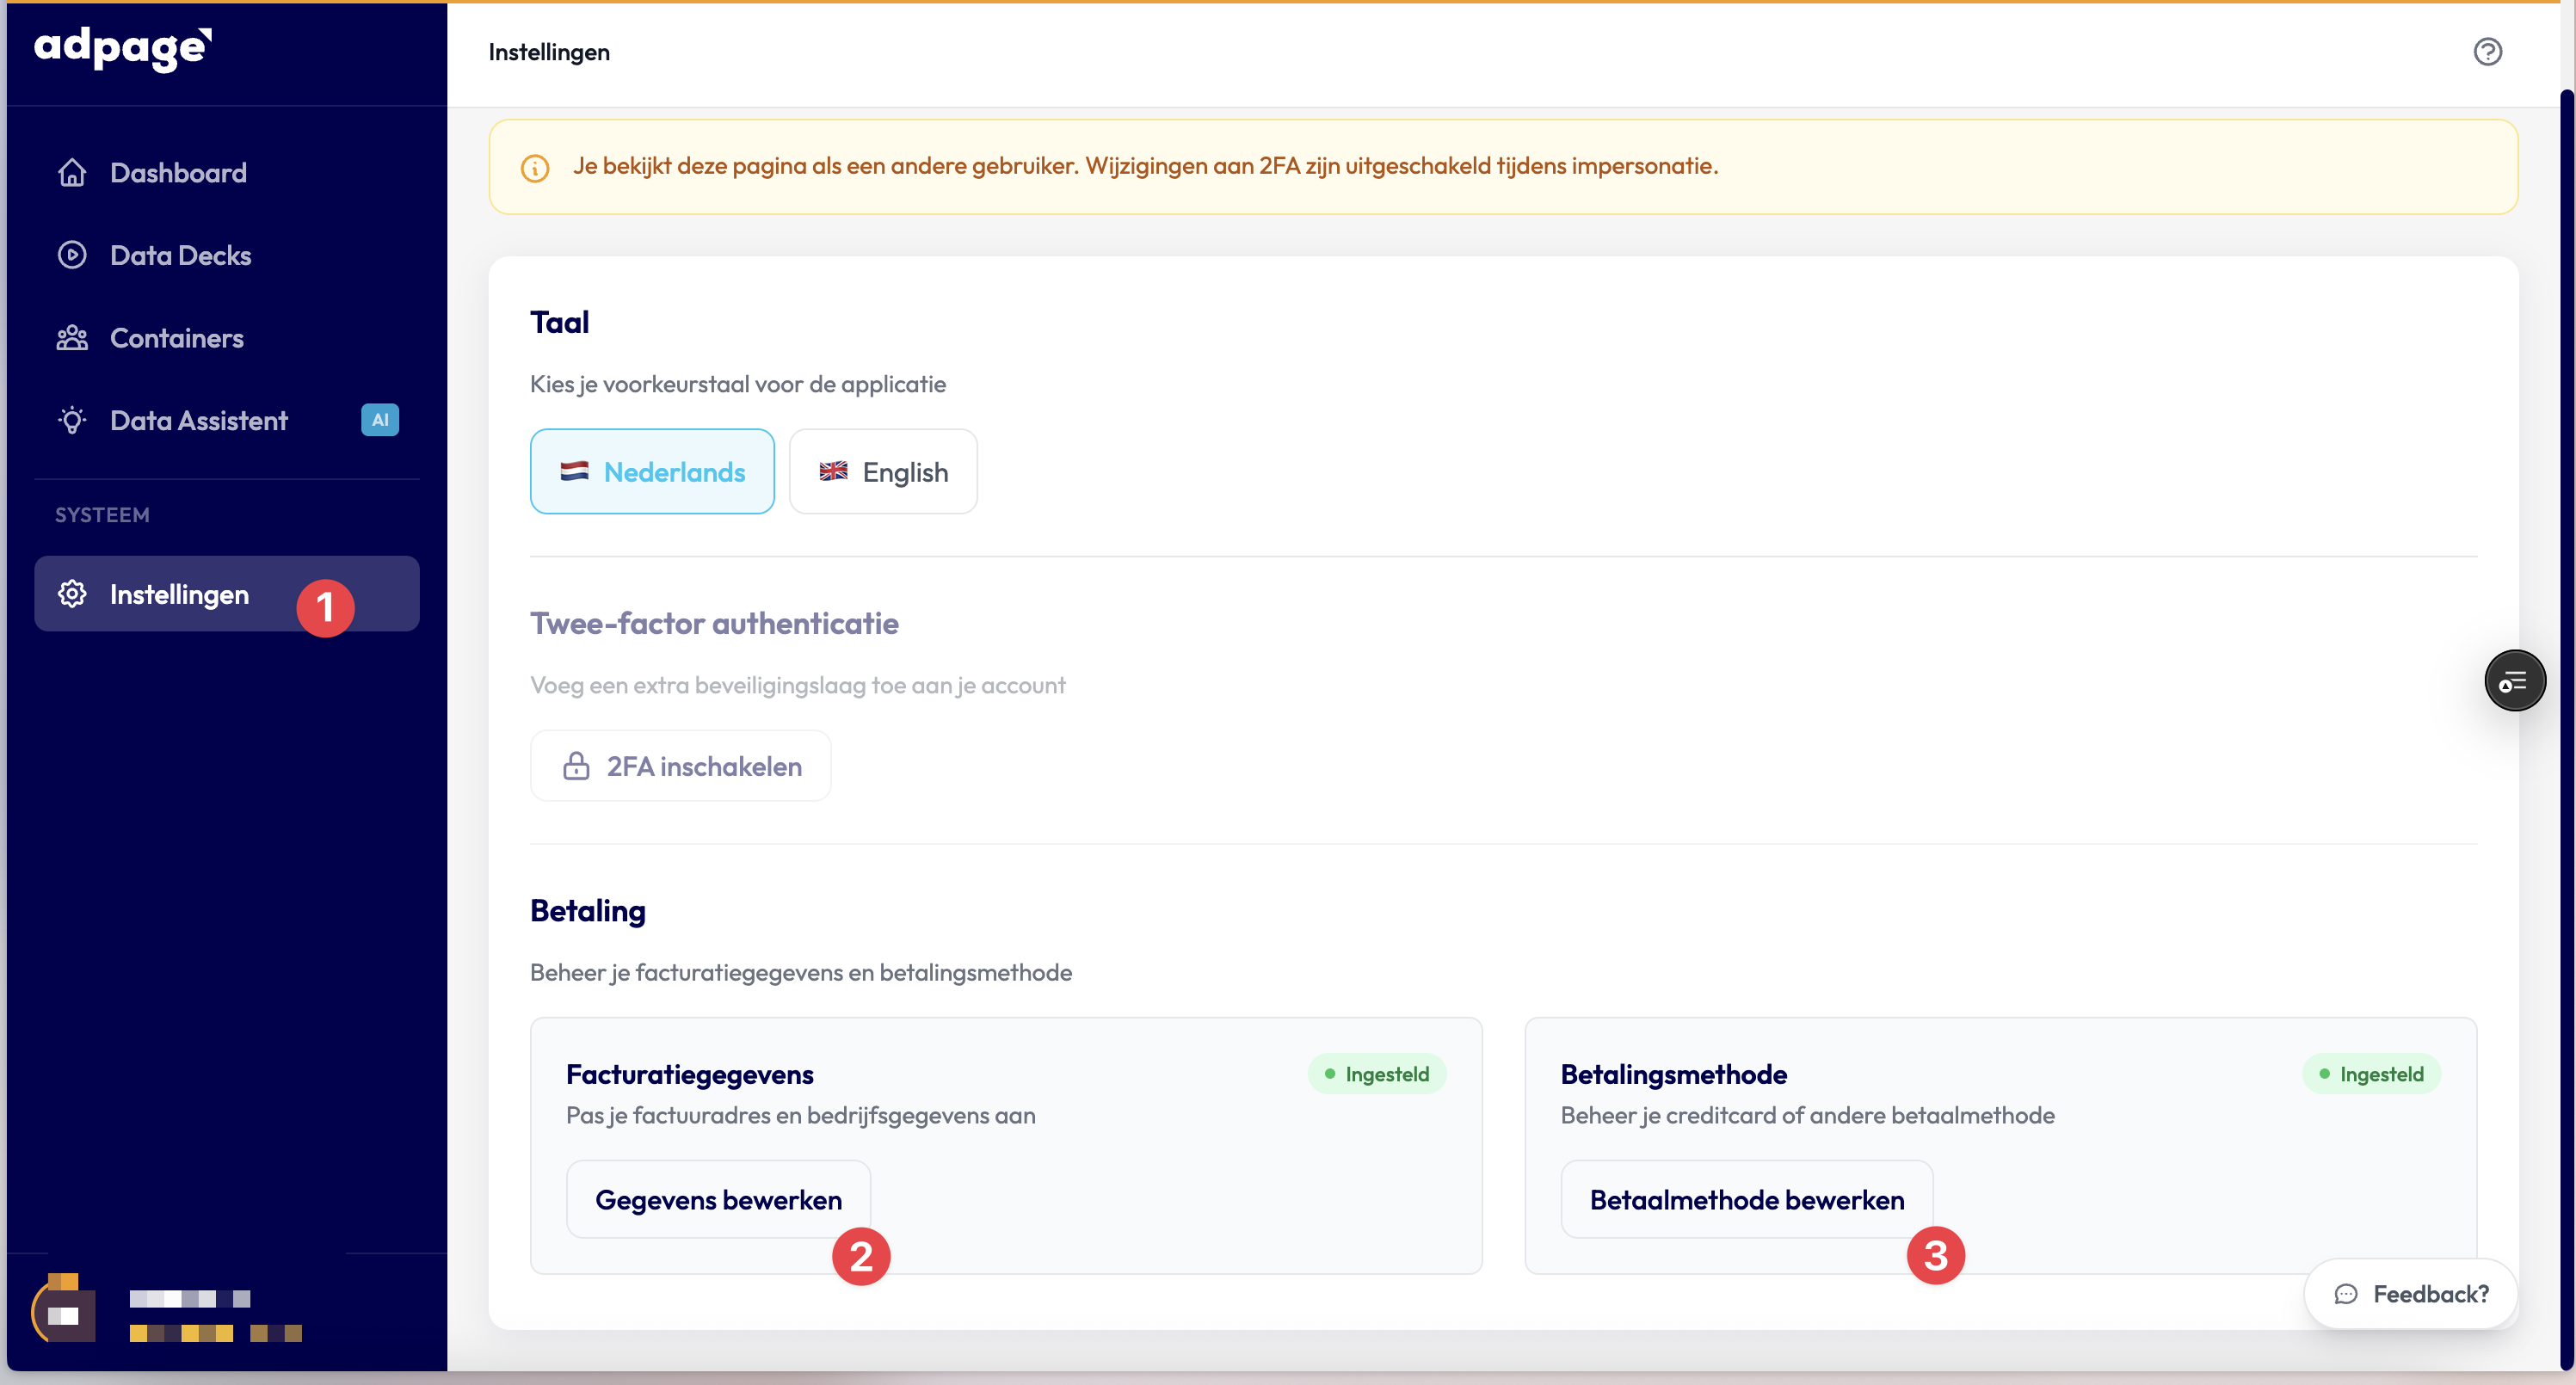
Task: Click the page vertical scrollbar
Action: 2566,700
